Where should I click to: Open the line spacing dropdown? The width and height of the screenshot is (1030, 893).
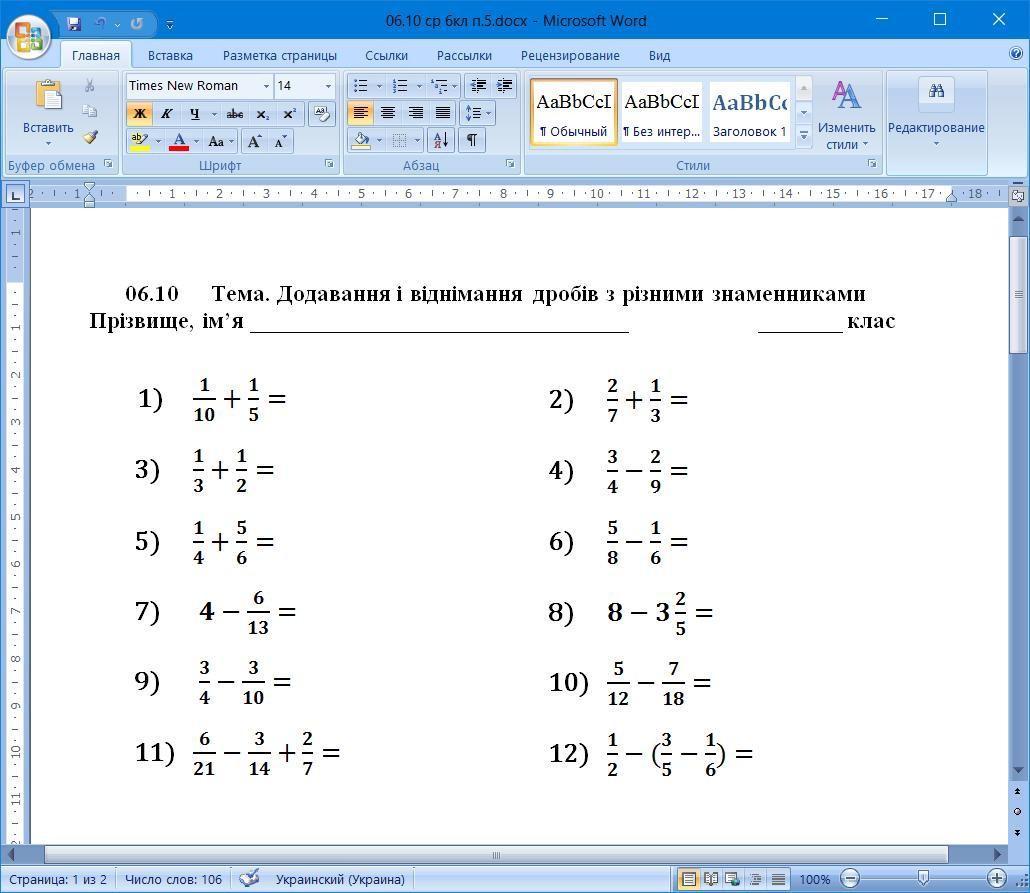(x=478, y=113)
